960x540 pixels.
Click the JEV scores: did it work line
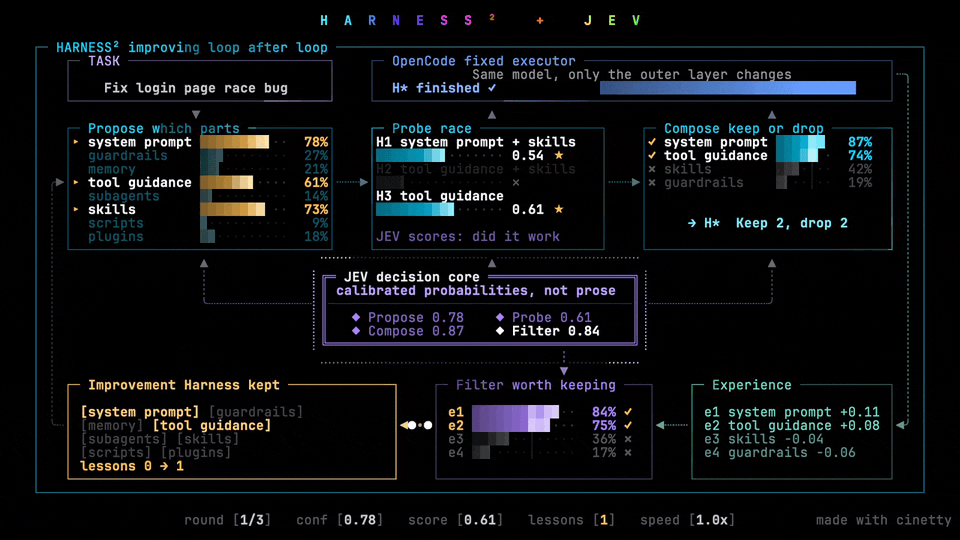[468, 236]
